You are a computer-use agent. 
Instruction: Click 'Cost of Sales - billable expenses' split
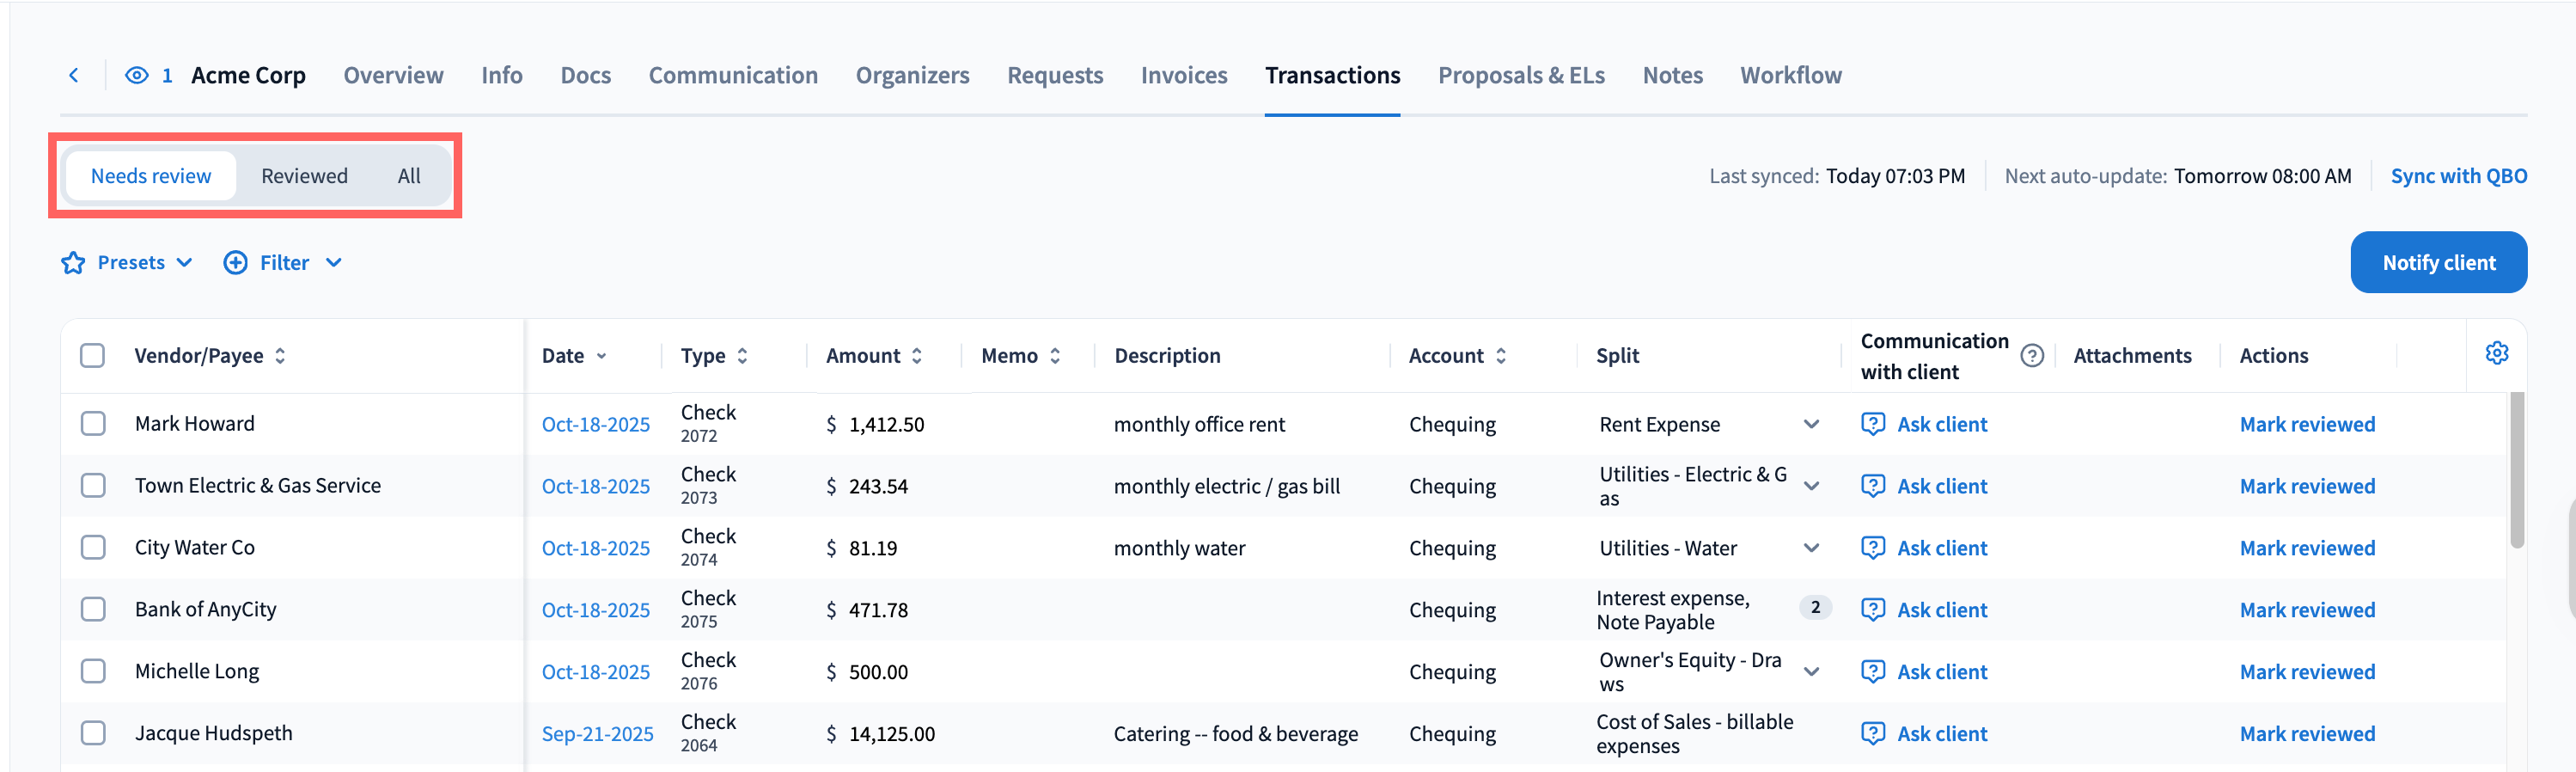pos(1694,734)
